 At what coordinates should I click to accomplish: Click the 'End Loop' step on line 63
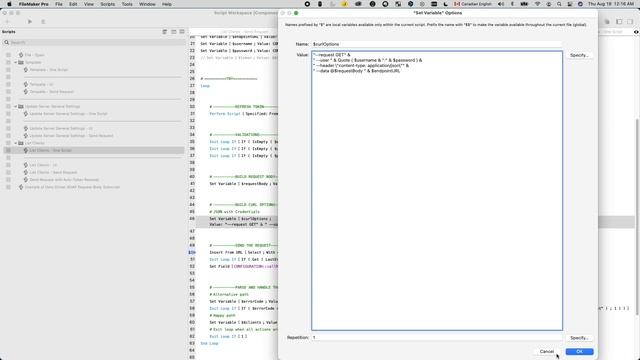tap(209, 344)
